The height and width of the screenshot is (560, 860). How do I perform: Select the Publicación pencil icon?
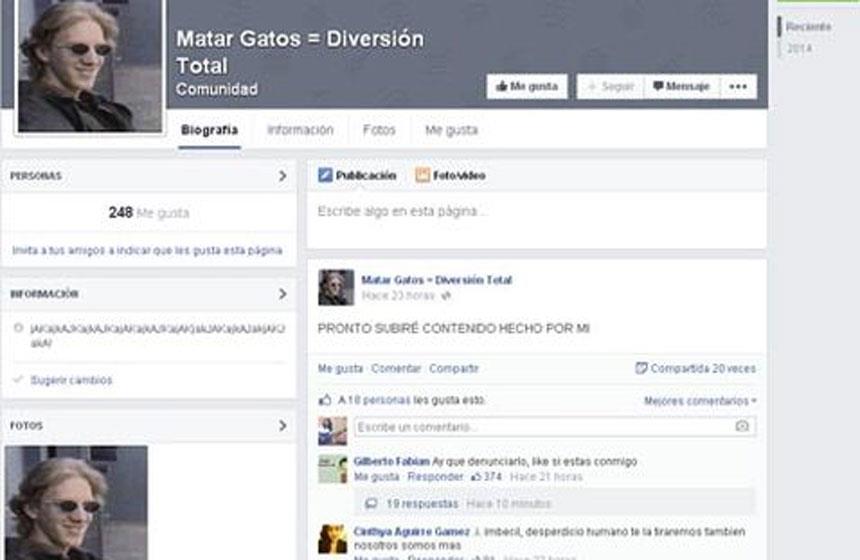pyautogui.click(x=325, y=175)
